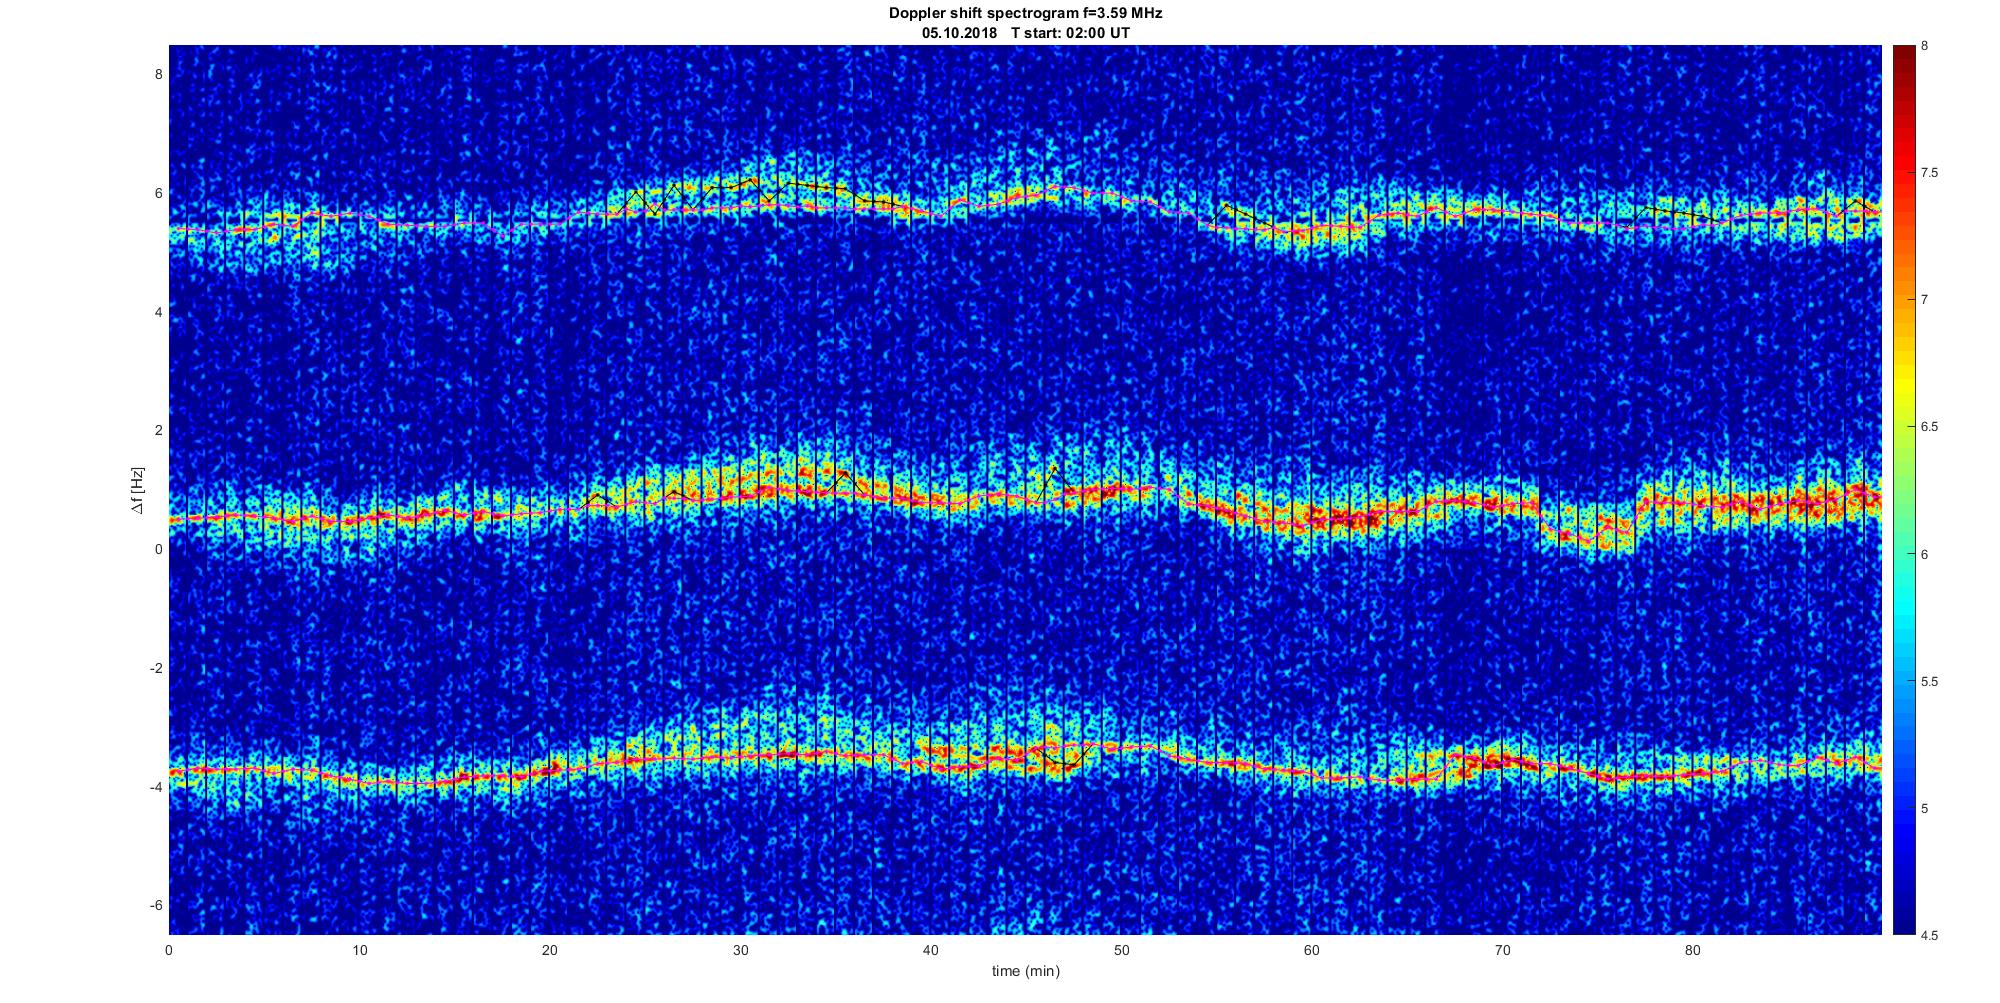Click y-axis tick label 4
The width and height of the screenshot is (2000, 1003).
(157, 312)
